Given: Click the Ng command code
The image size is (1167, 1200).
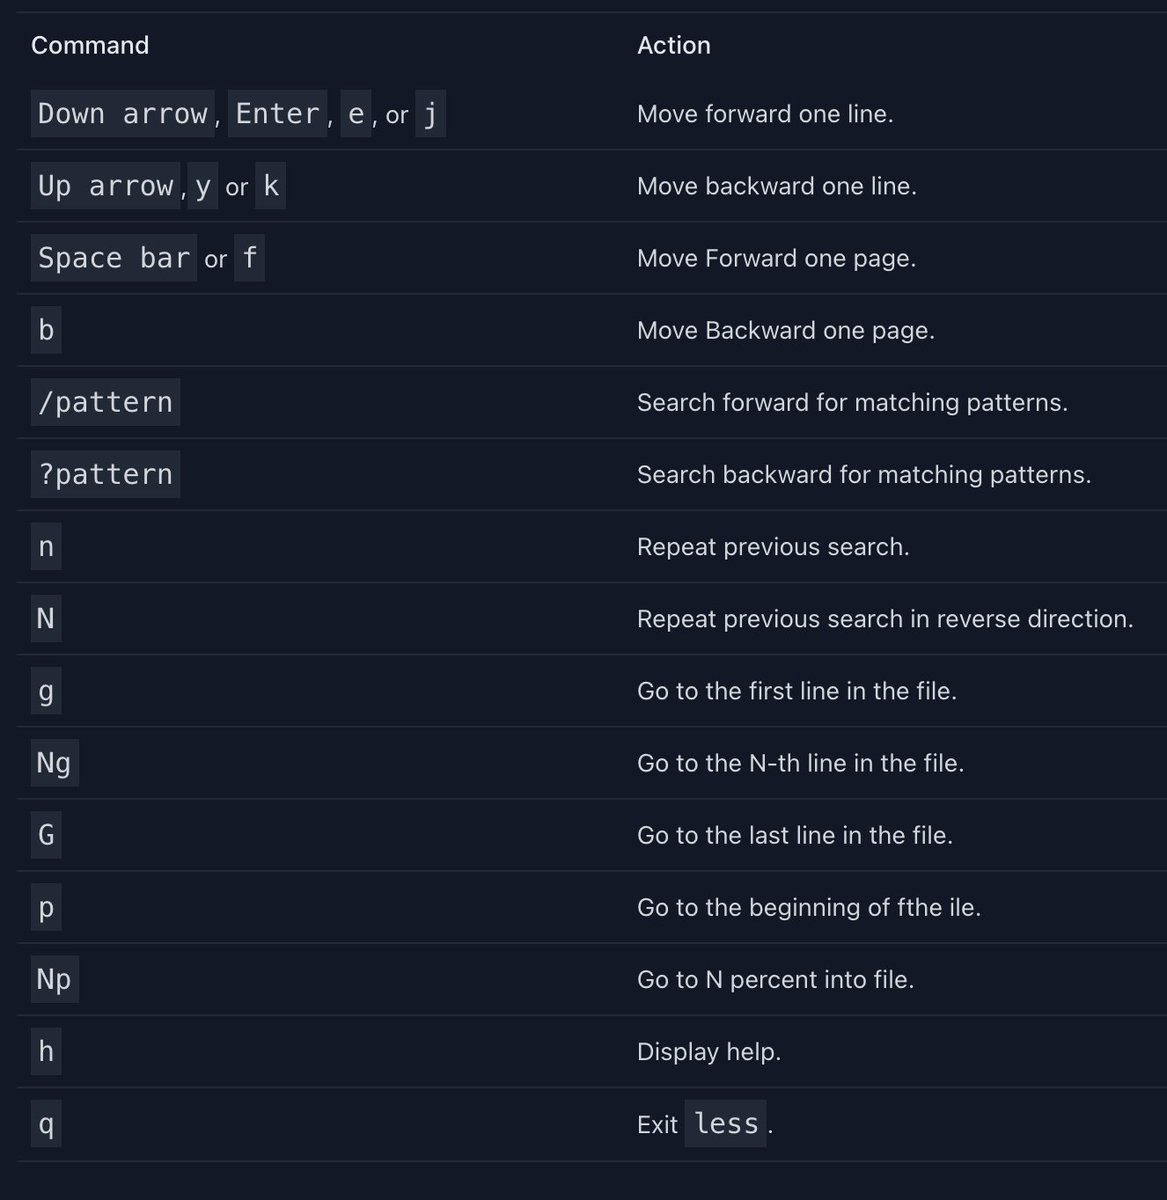Looking at the screenshot, I should pyautogui.click(x=54, y=763).
